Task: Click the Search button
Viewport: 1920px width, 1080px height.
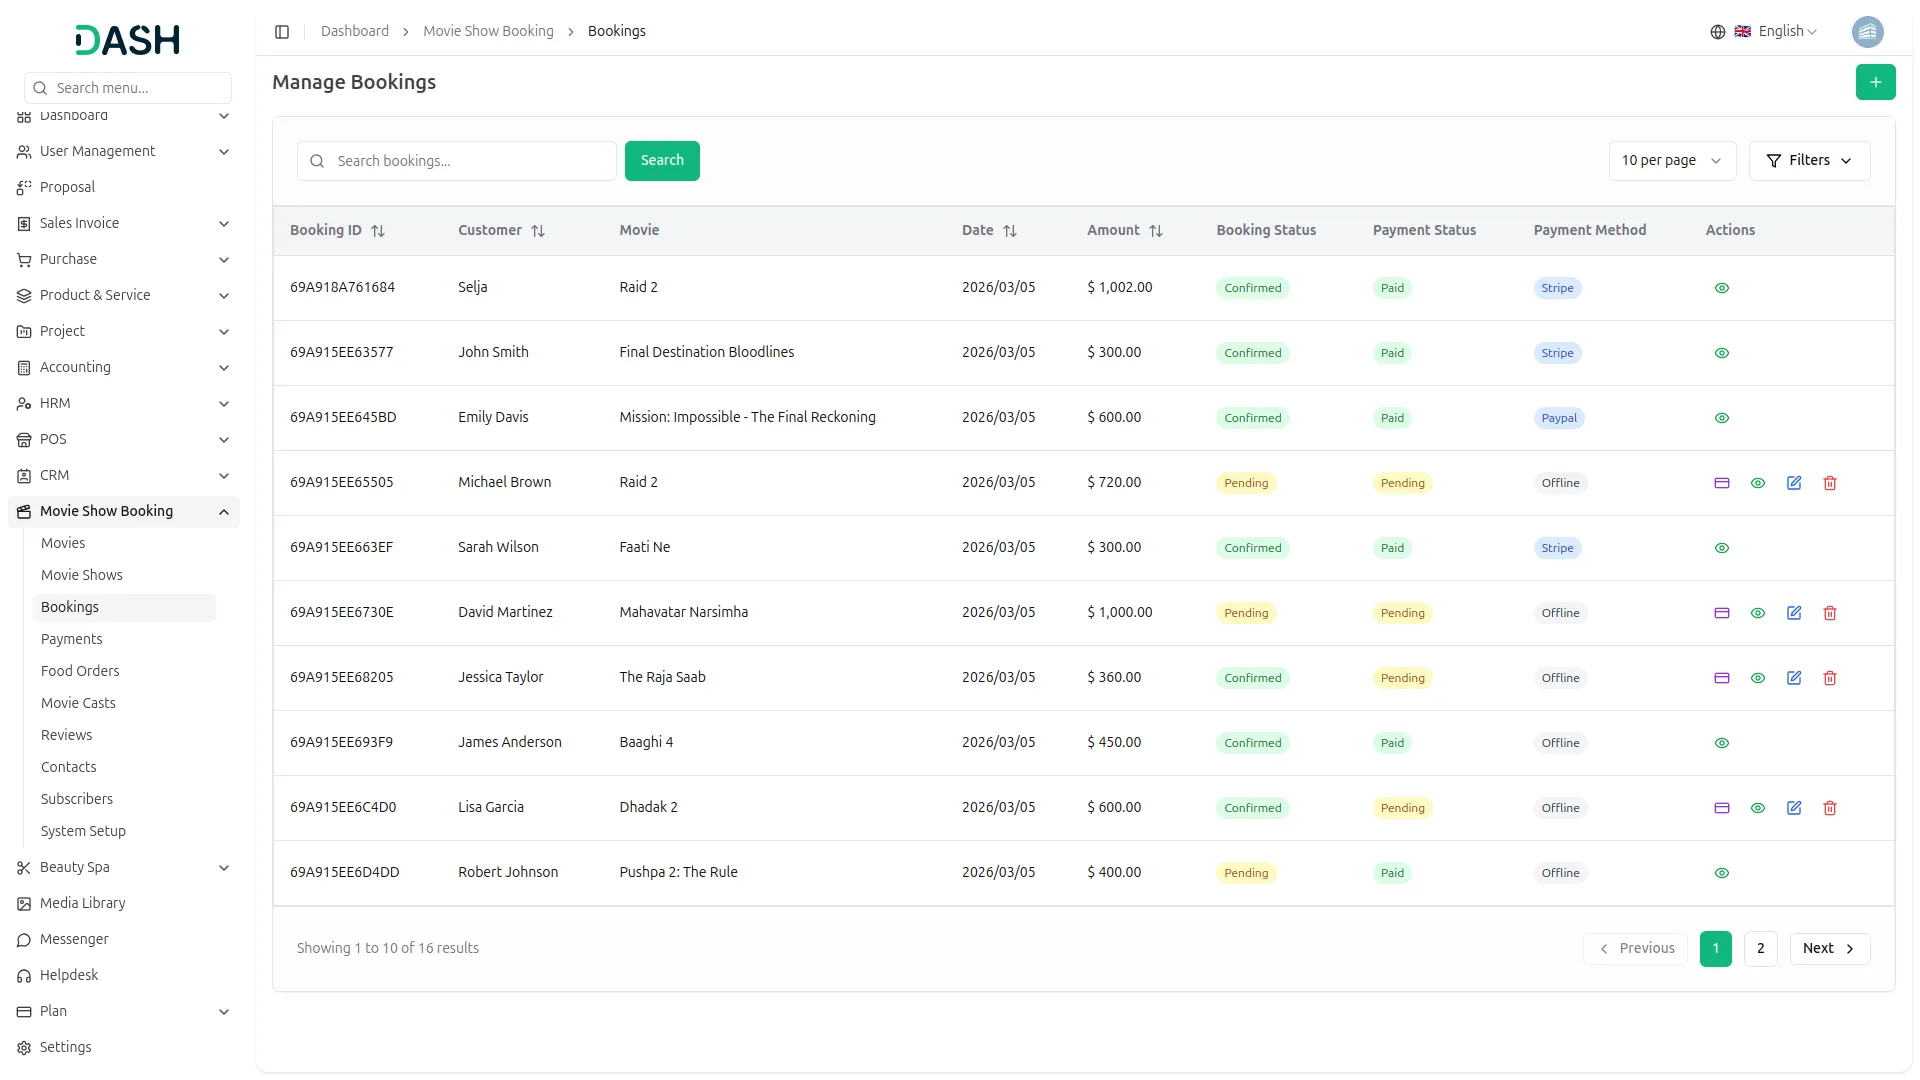Action: coord(661,160)
